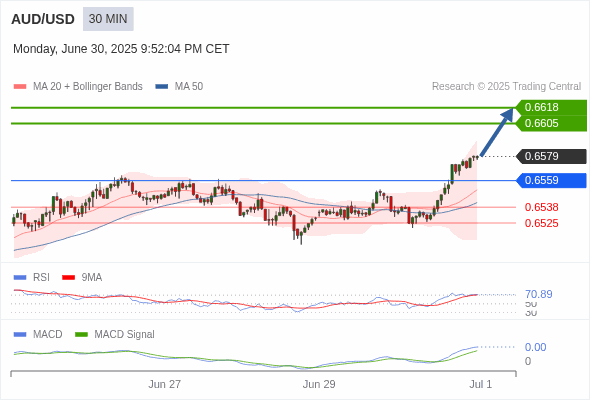Click the 0.6538 red support value
The image size is (590, 400).
tap(541, 207)
